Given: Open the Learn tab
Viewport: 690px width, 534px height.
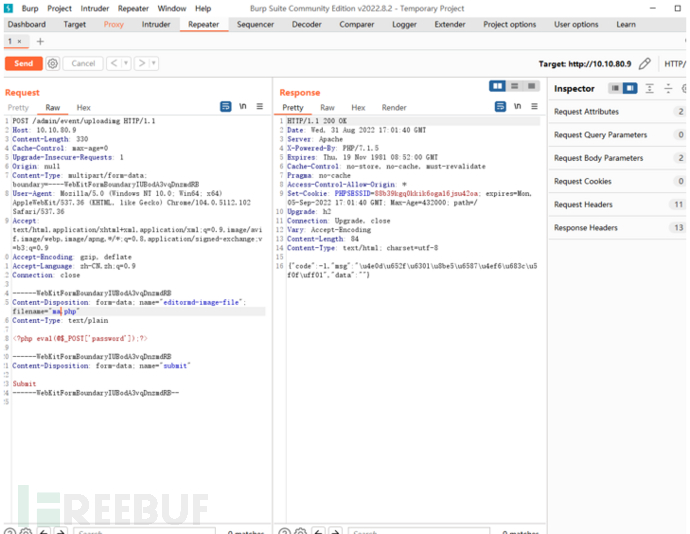Looking at the screenshot, I should click(626, 24).
